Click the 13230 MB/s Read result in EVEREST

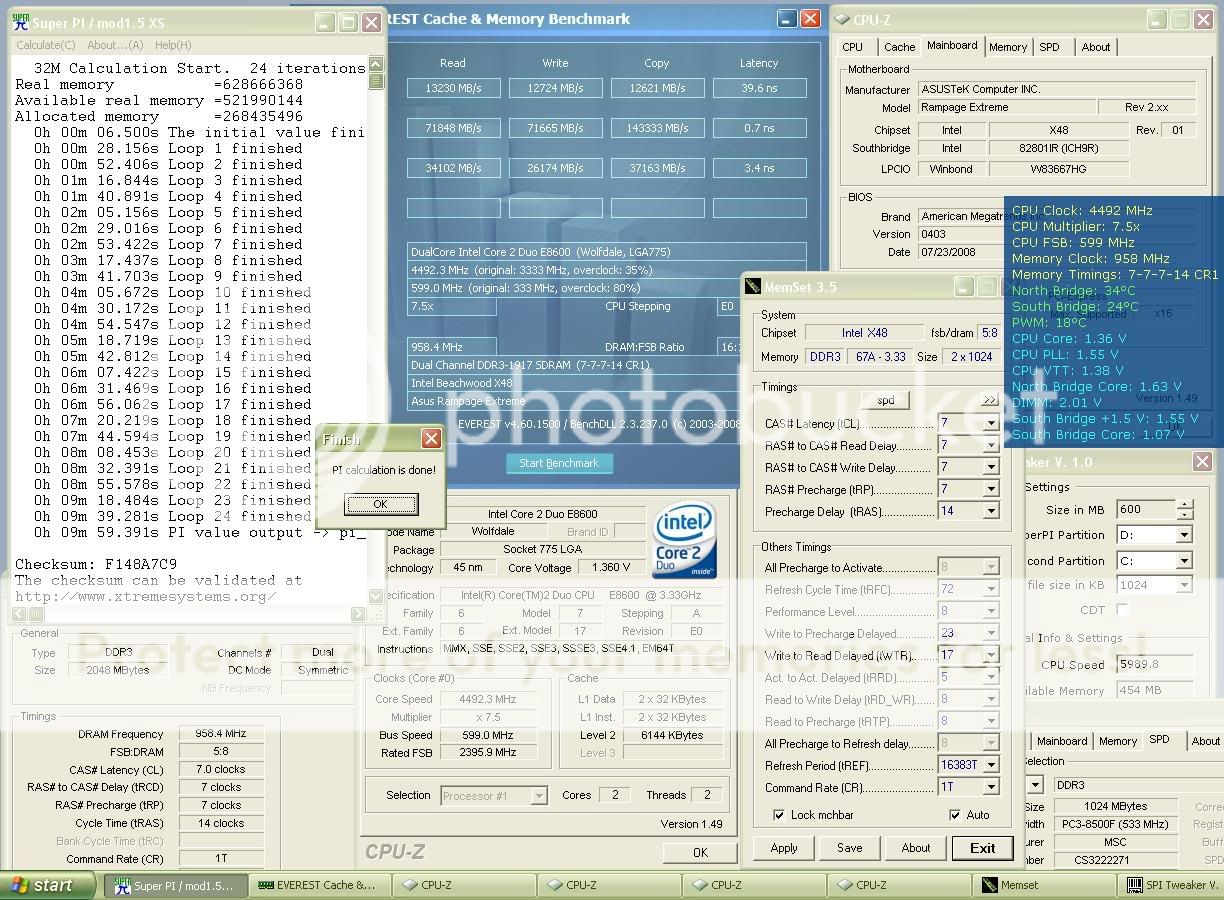pos(453,88)
